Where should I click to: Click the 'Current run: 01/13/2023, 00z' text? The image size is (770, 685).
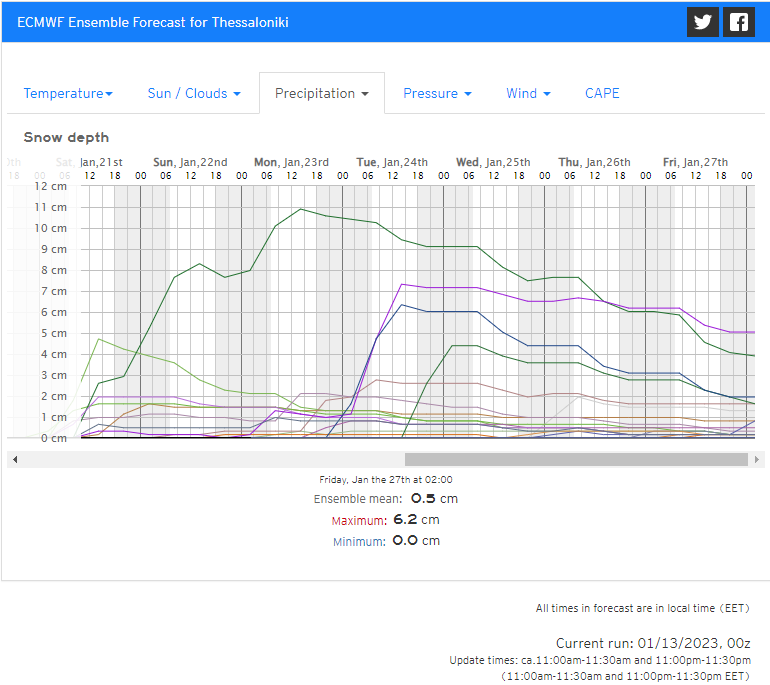[653, 643]
